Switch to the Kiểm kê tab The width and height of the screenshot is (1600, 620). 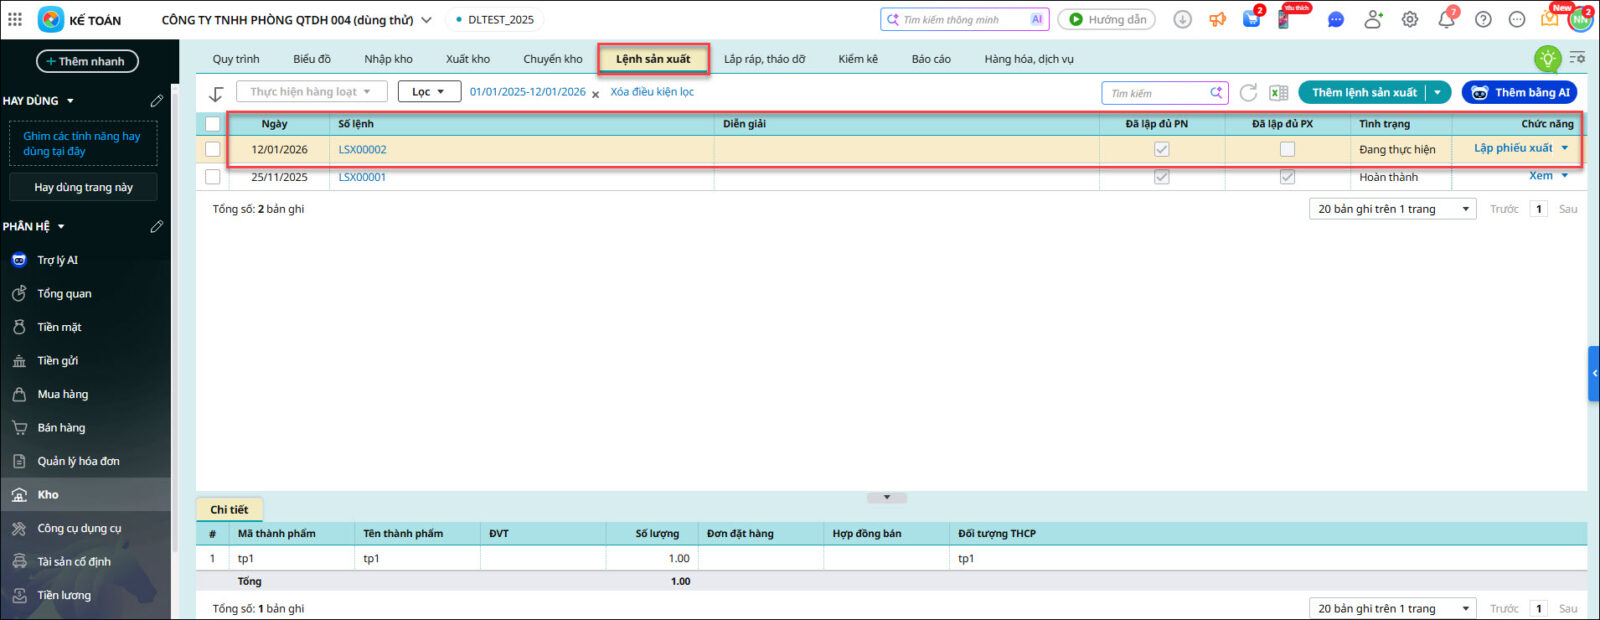coord(857,59)
